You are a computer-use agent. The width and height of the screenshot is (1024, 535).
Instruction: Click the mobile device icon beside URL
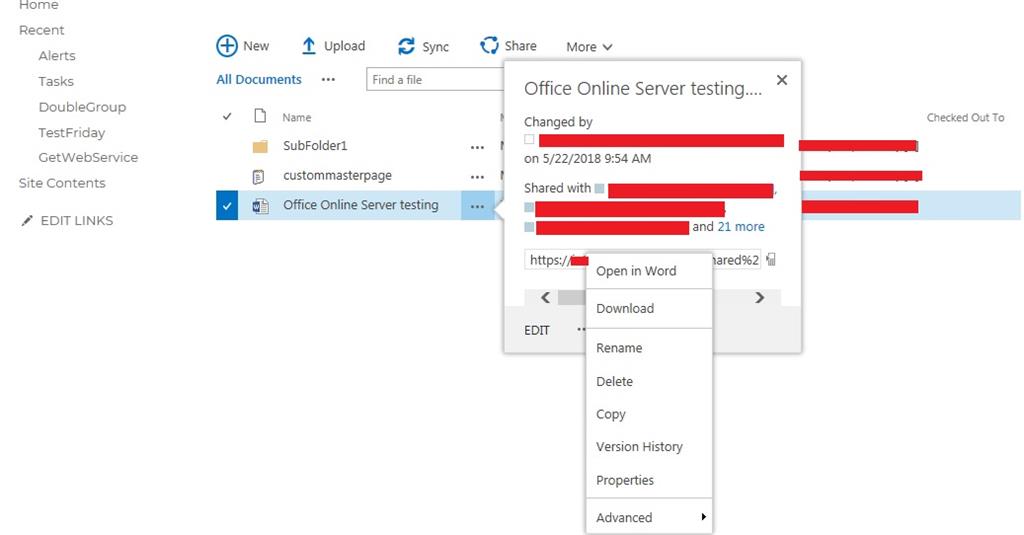pyautogui.click(x=771, y=260)
